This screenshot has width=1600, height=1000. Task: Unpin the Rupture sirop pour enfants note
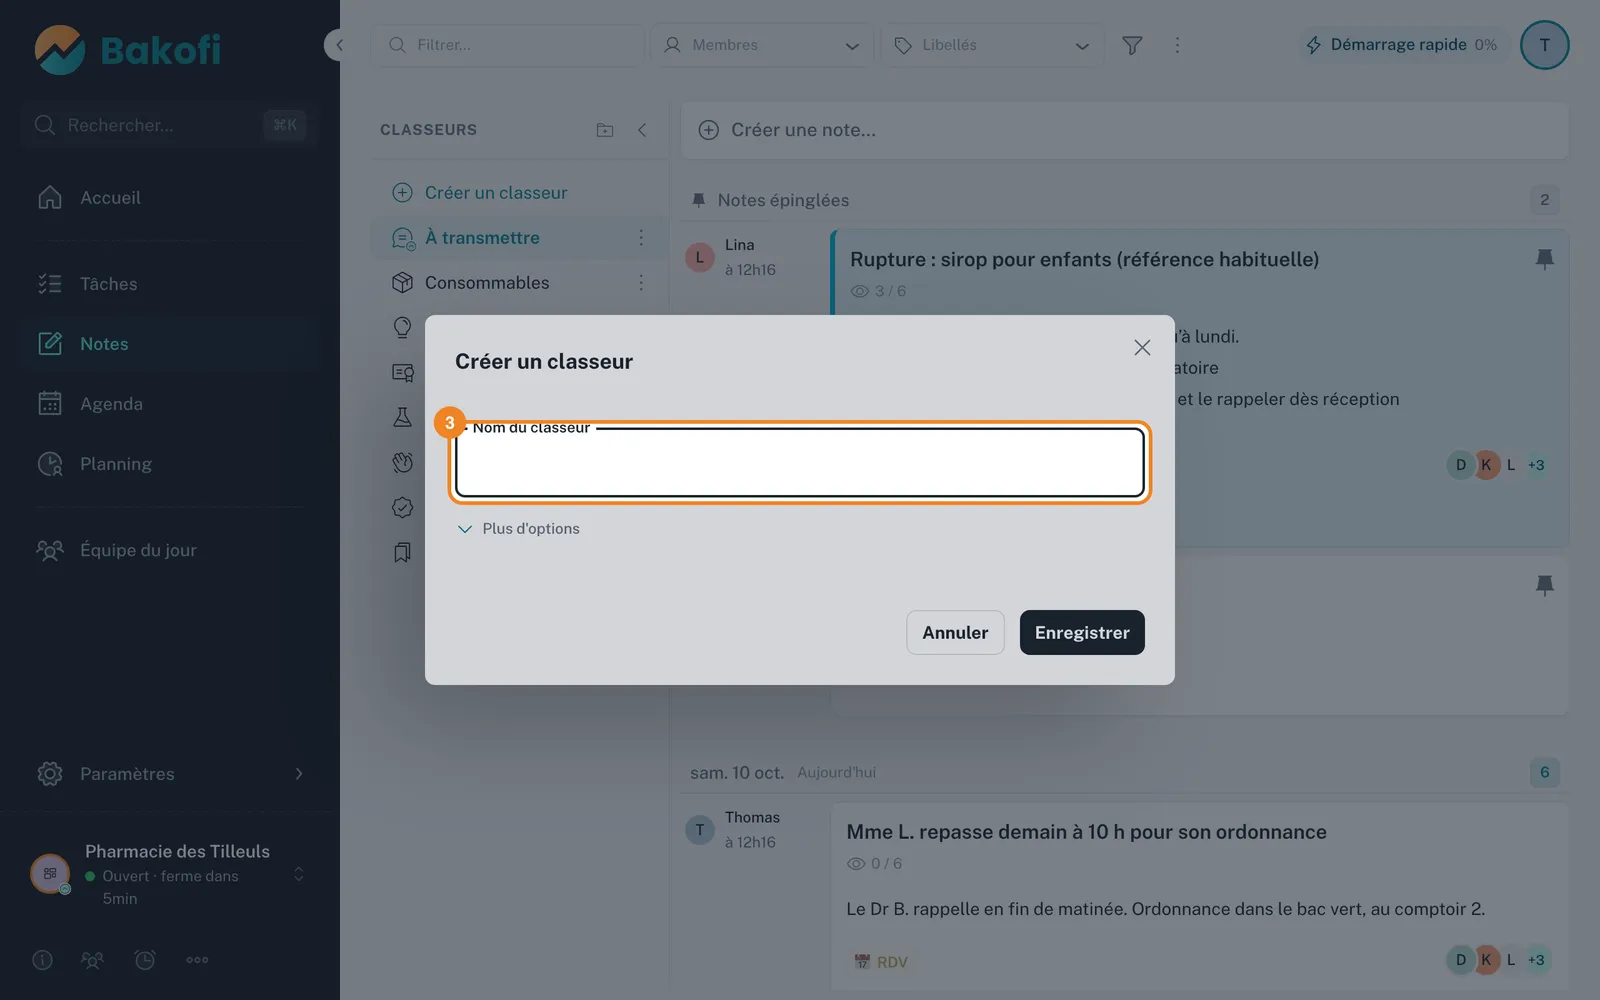(1544, 260)
